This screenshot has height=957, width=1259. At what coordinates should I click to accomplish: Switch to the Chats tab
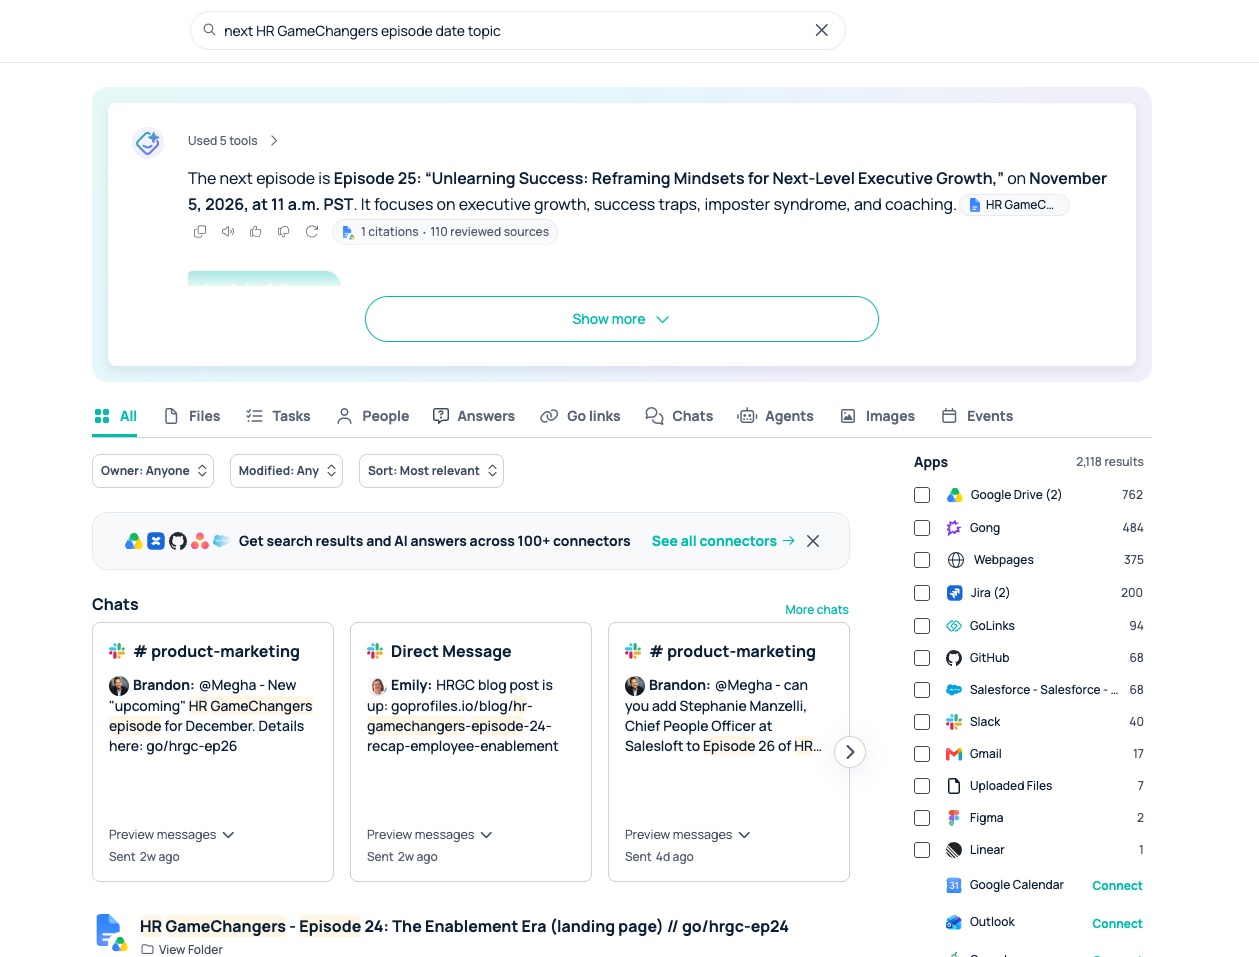[x=679, y=416]
